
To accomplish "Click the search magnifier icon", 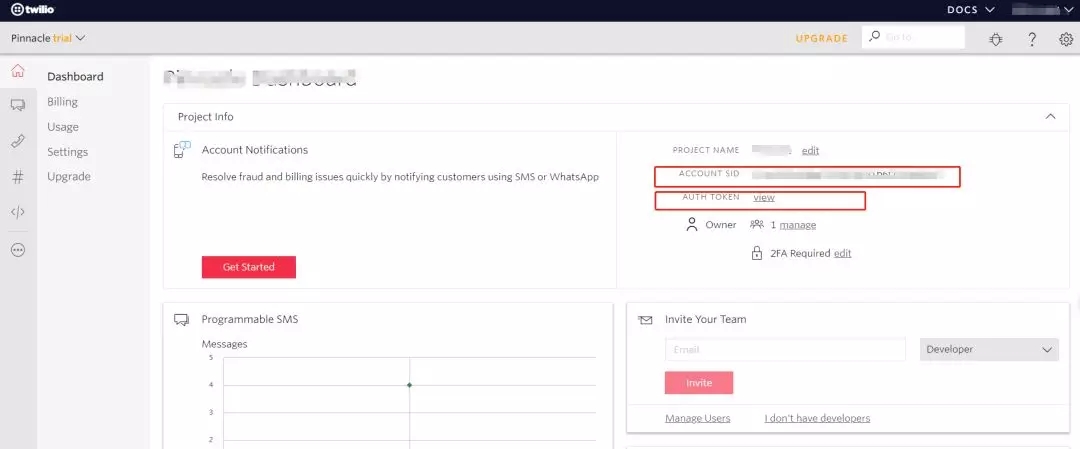I will tap(874, 36).
